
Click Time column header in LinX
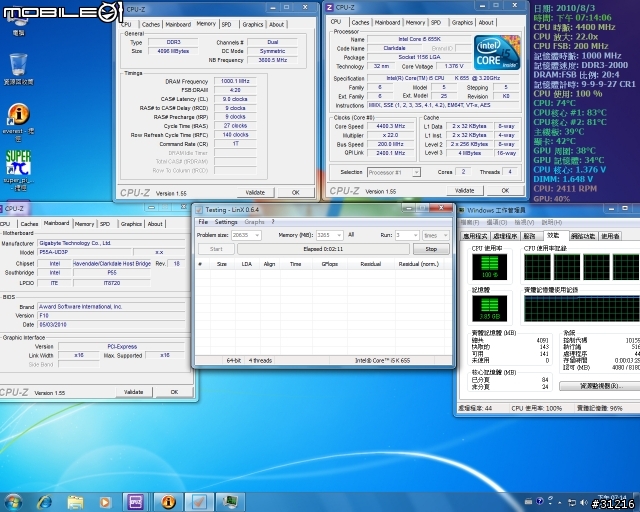click(295, 264)
